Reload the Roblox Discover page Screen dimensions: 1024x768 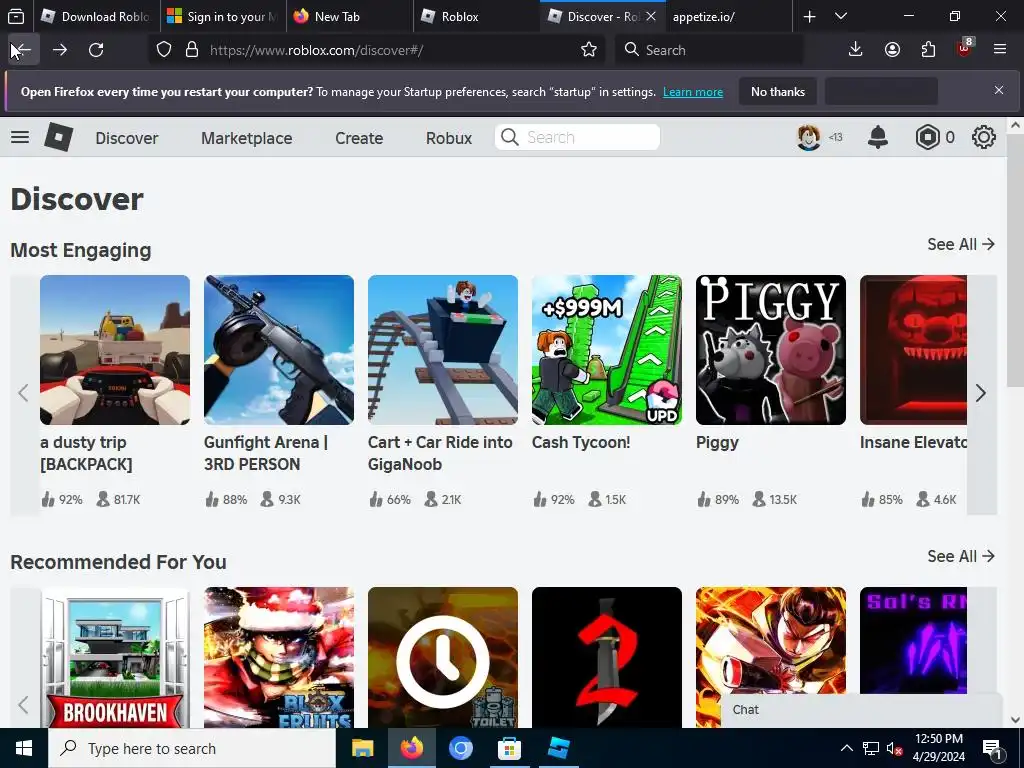tap(96, 50)
